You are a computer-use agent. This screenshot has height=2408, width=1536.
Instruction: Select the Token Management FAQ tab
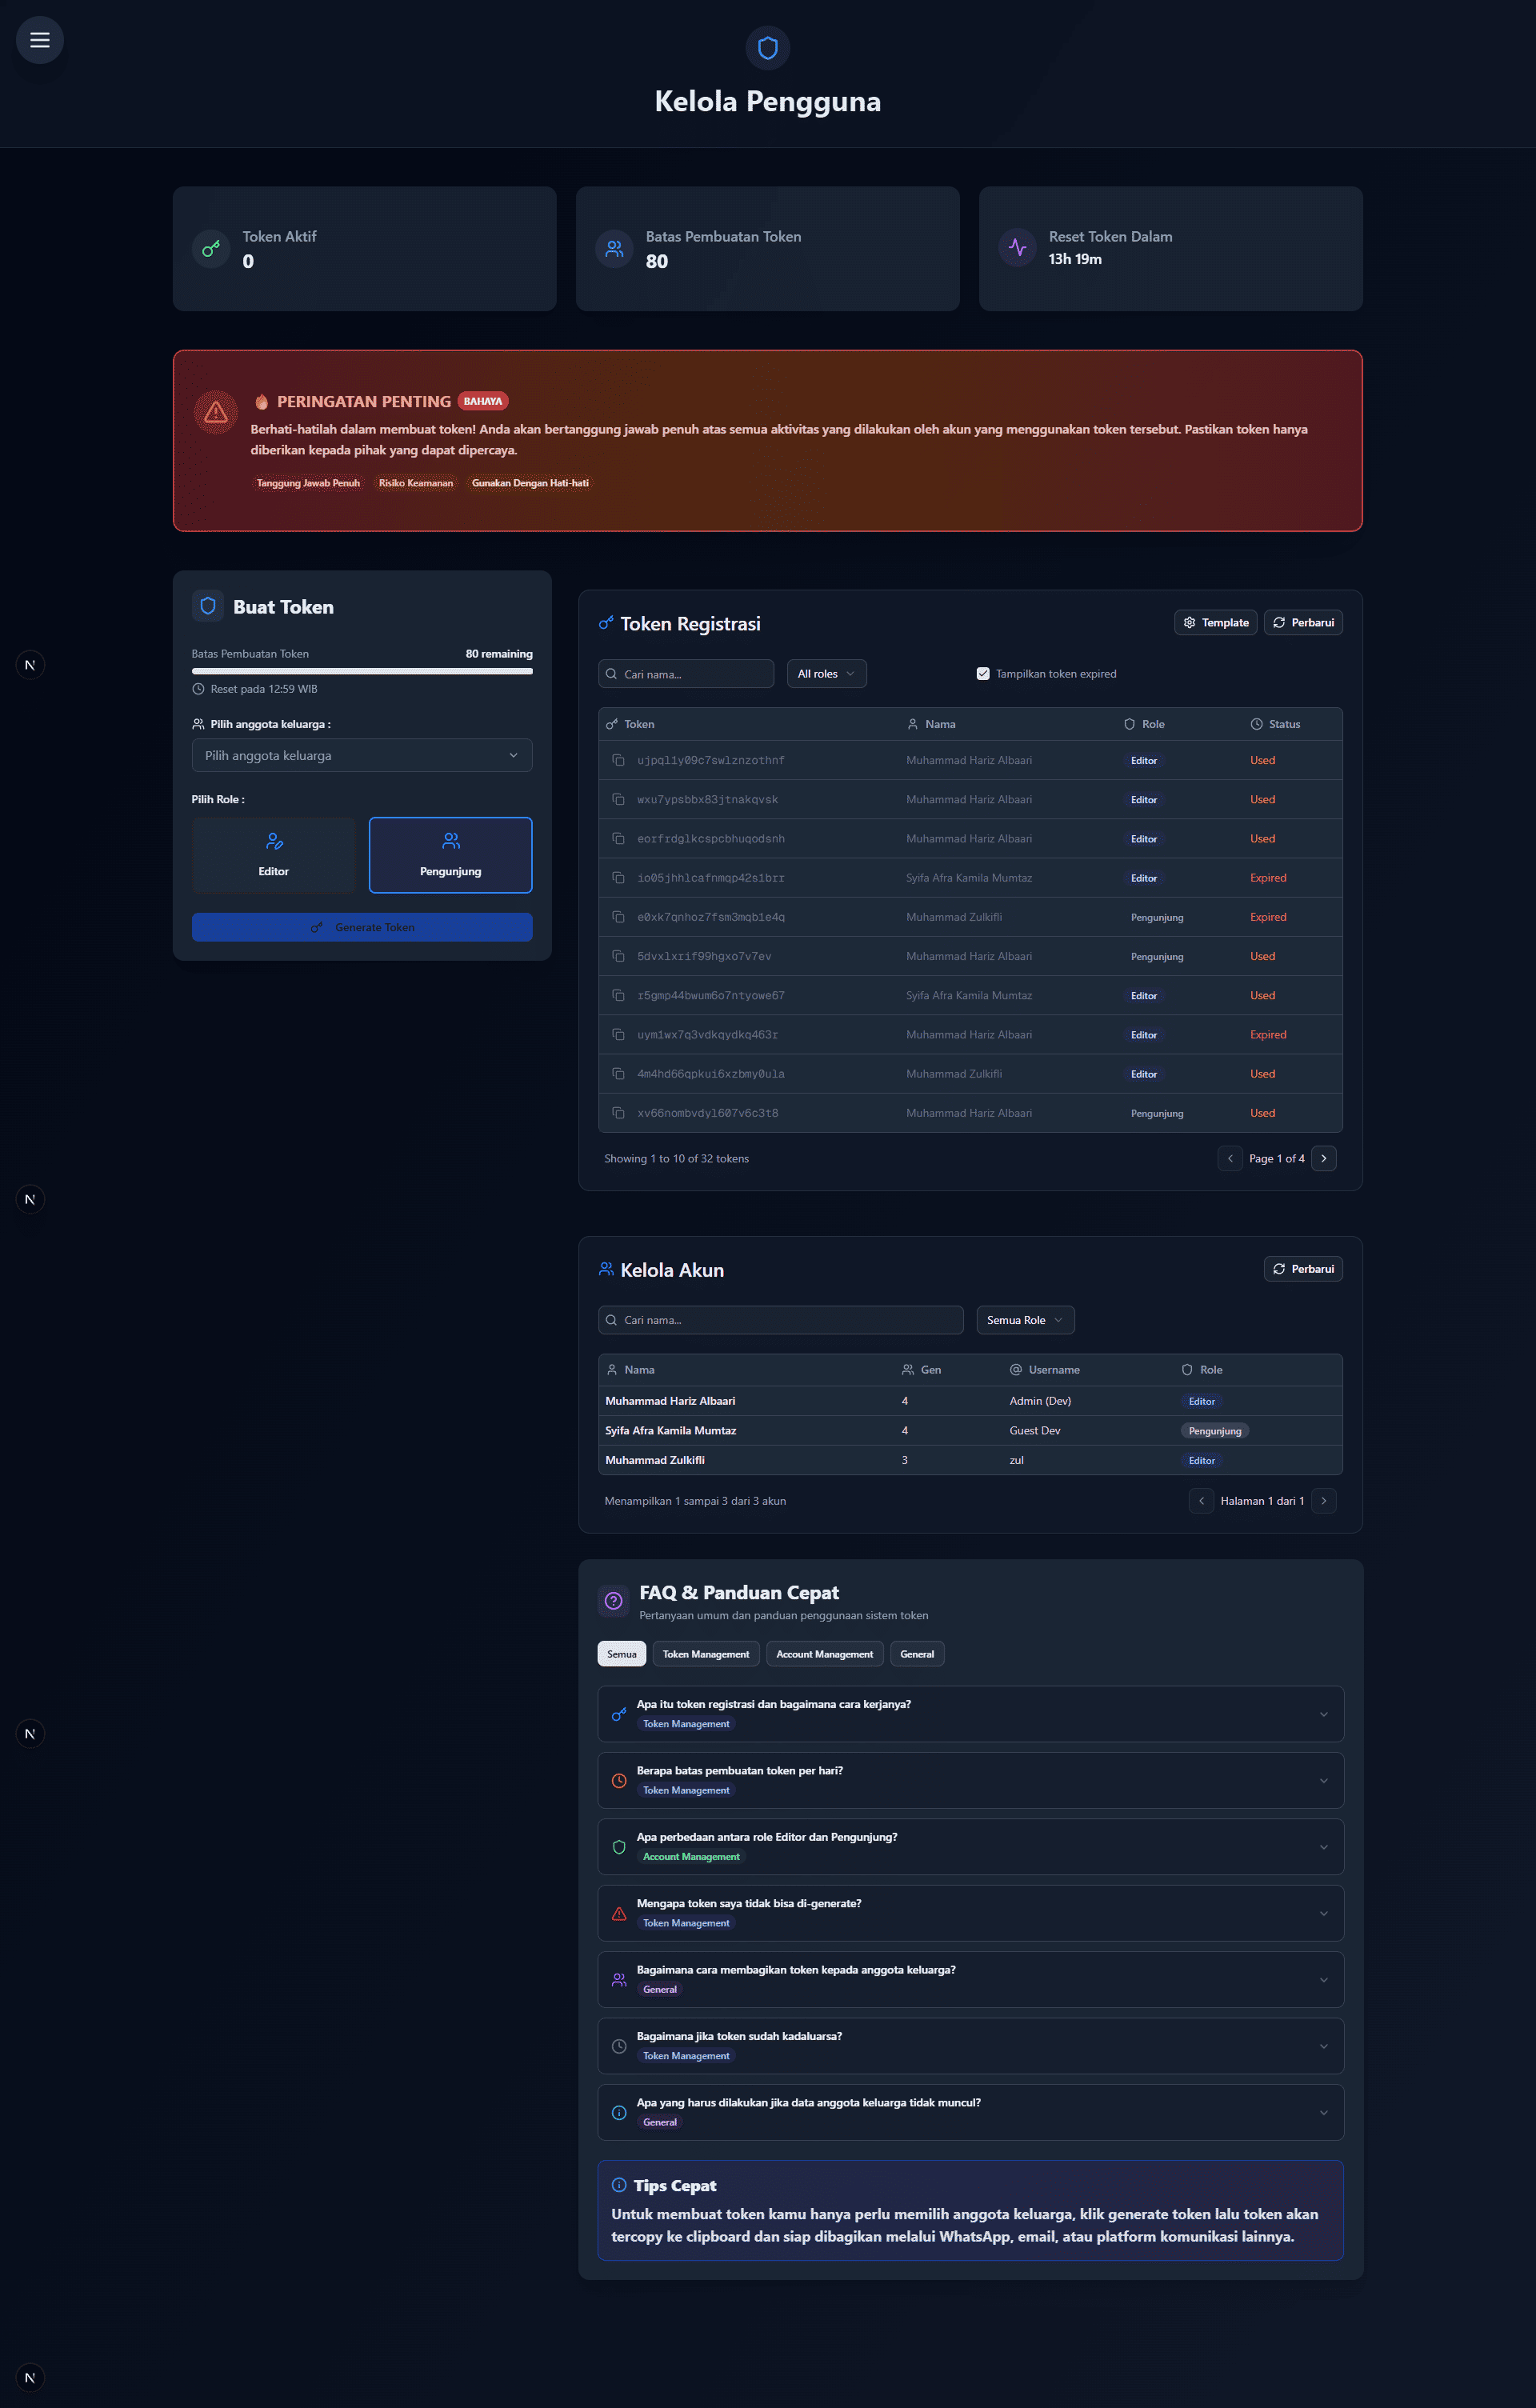point(706,1654)
